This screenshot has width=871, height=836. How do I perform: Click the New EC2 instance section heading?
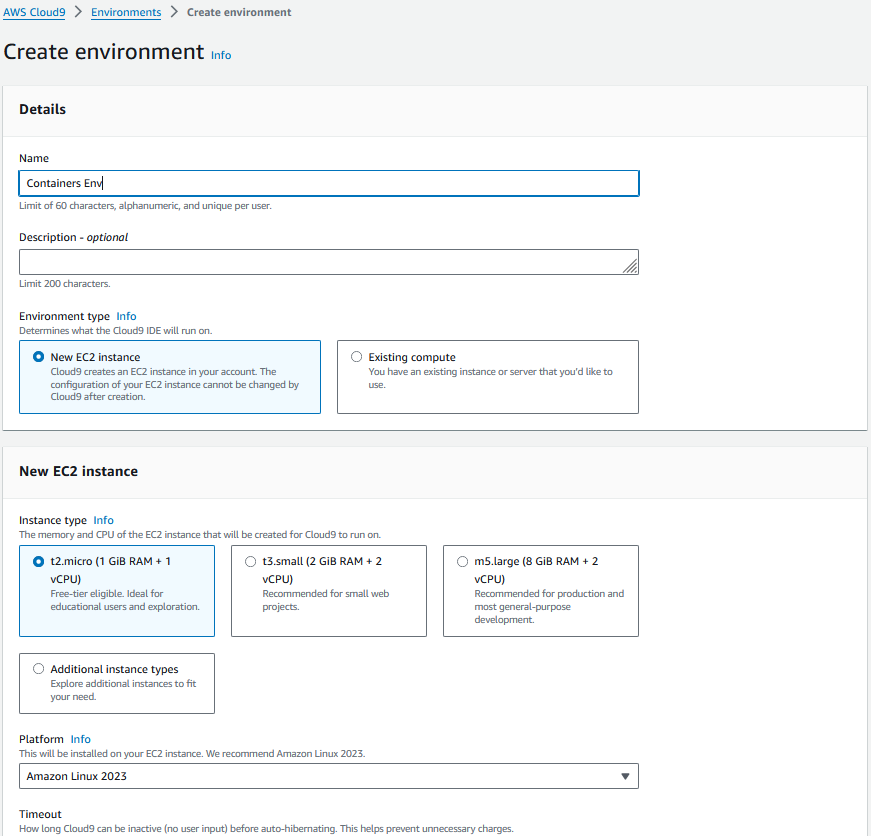coord(78,472)
